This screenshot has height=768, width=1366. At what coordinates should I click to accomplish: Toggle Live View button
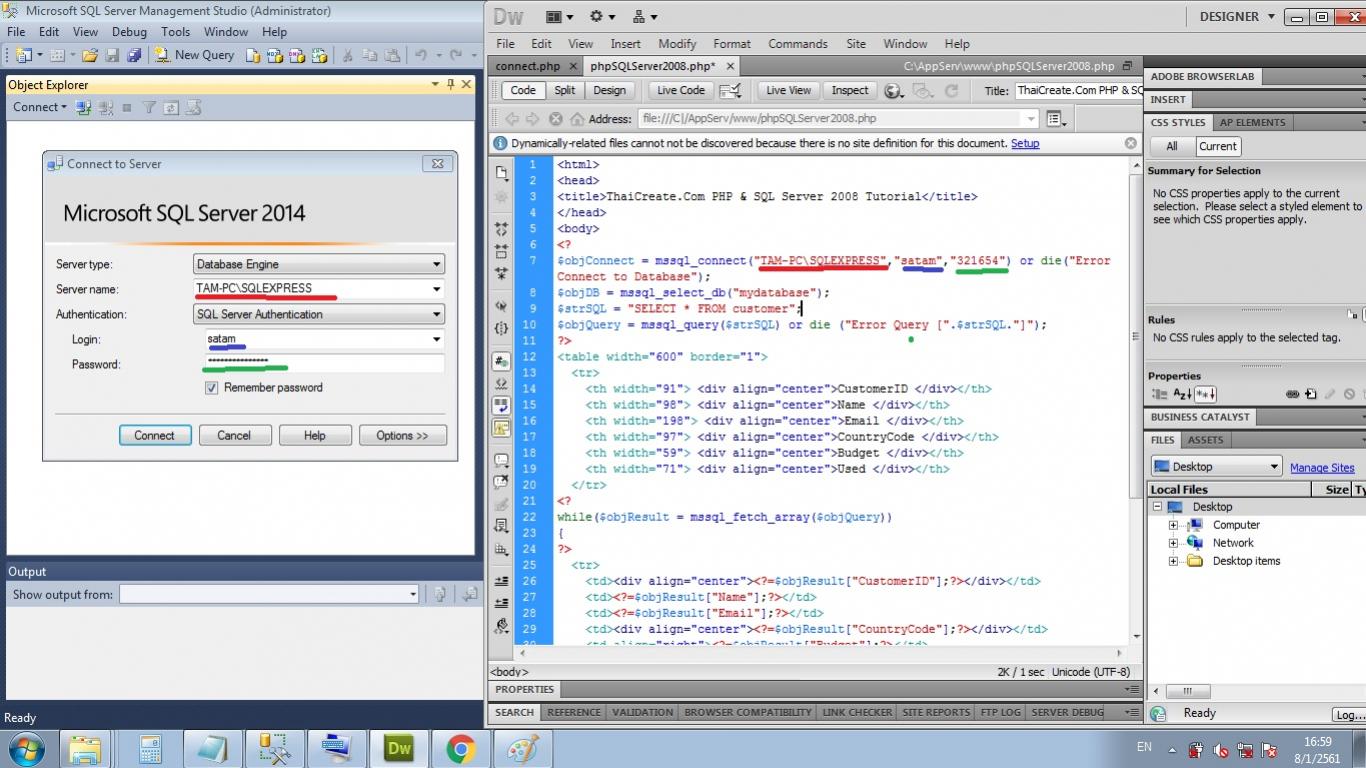[788, 90]
